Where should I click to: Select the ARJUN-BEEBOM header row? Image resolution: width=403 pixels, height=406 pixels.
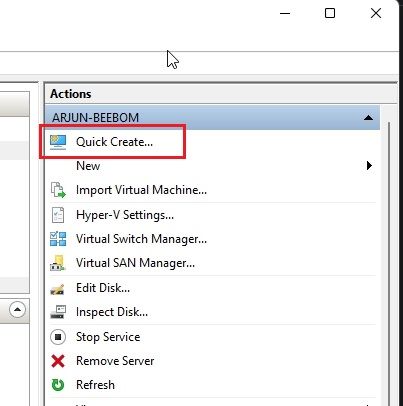212,118
